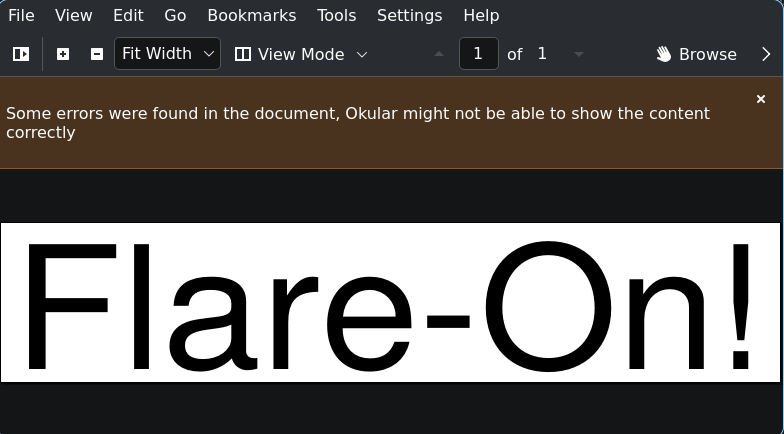The width and height of the screenshot is (784, 434).
Task: Toggle the sidebar panel icon
Action: (x=21, y=54)
